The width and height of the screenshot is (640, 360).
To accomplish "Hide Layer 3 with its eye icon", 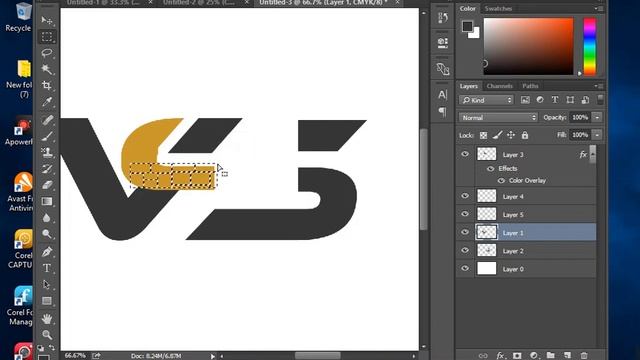I will (465, 154).
